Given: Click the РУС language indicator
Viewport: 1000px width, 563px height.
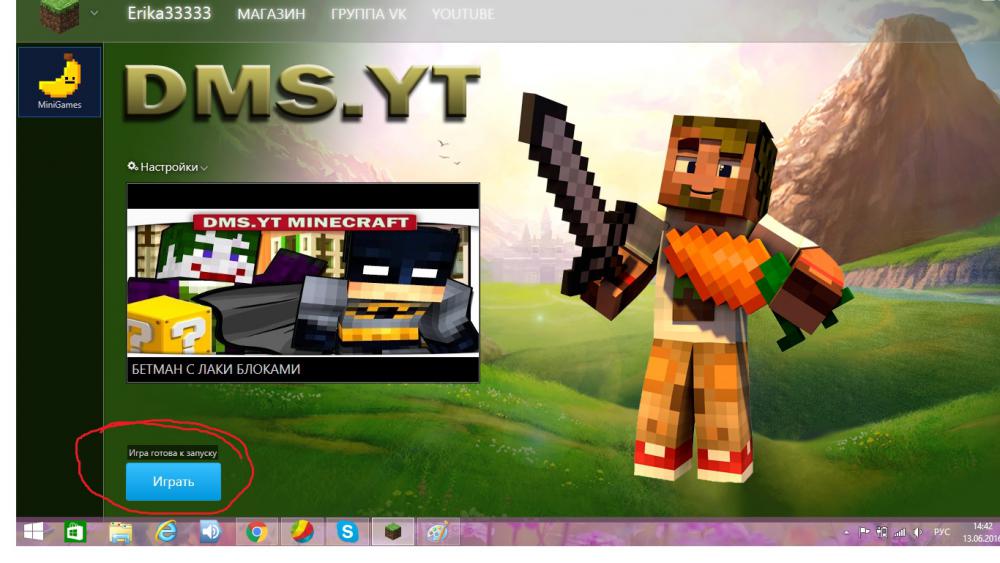Looking at the screenshot, I should pyautogui.click(x=941, y=533).
